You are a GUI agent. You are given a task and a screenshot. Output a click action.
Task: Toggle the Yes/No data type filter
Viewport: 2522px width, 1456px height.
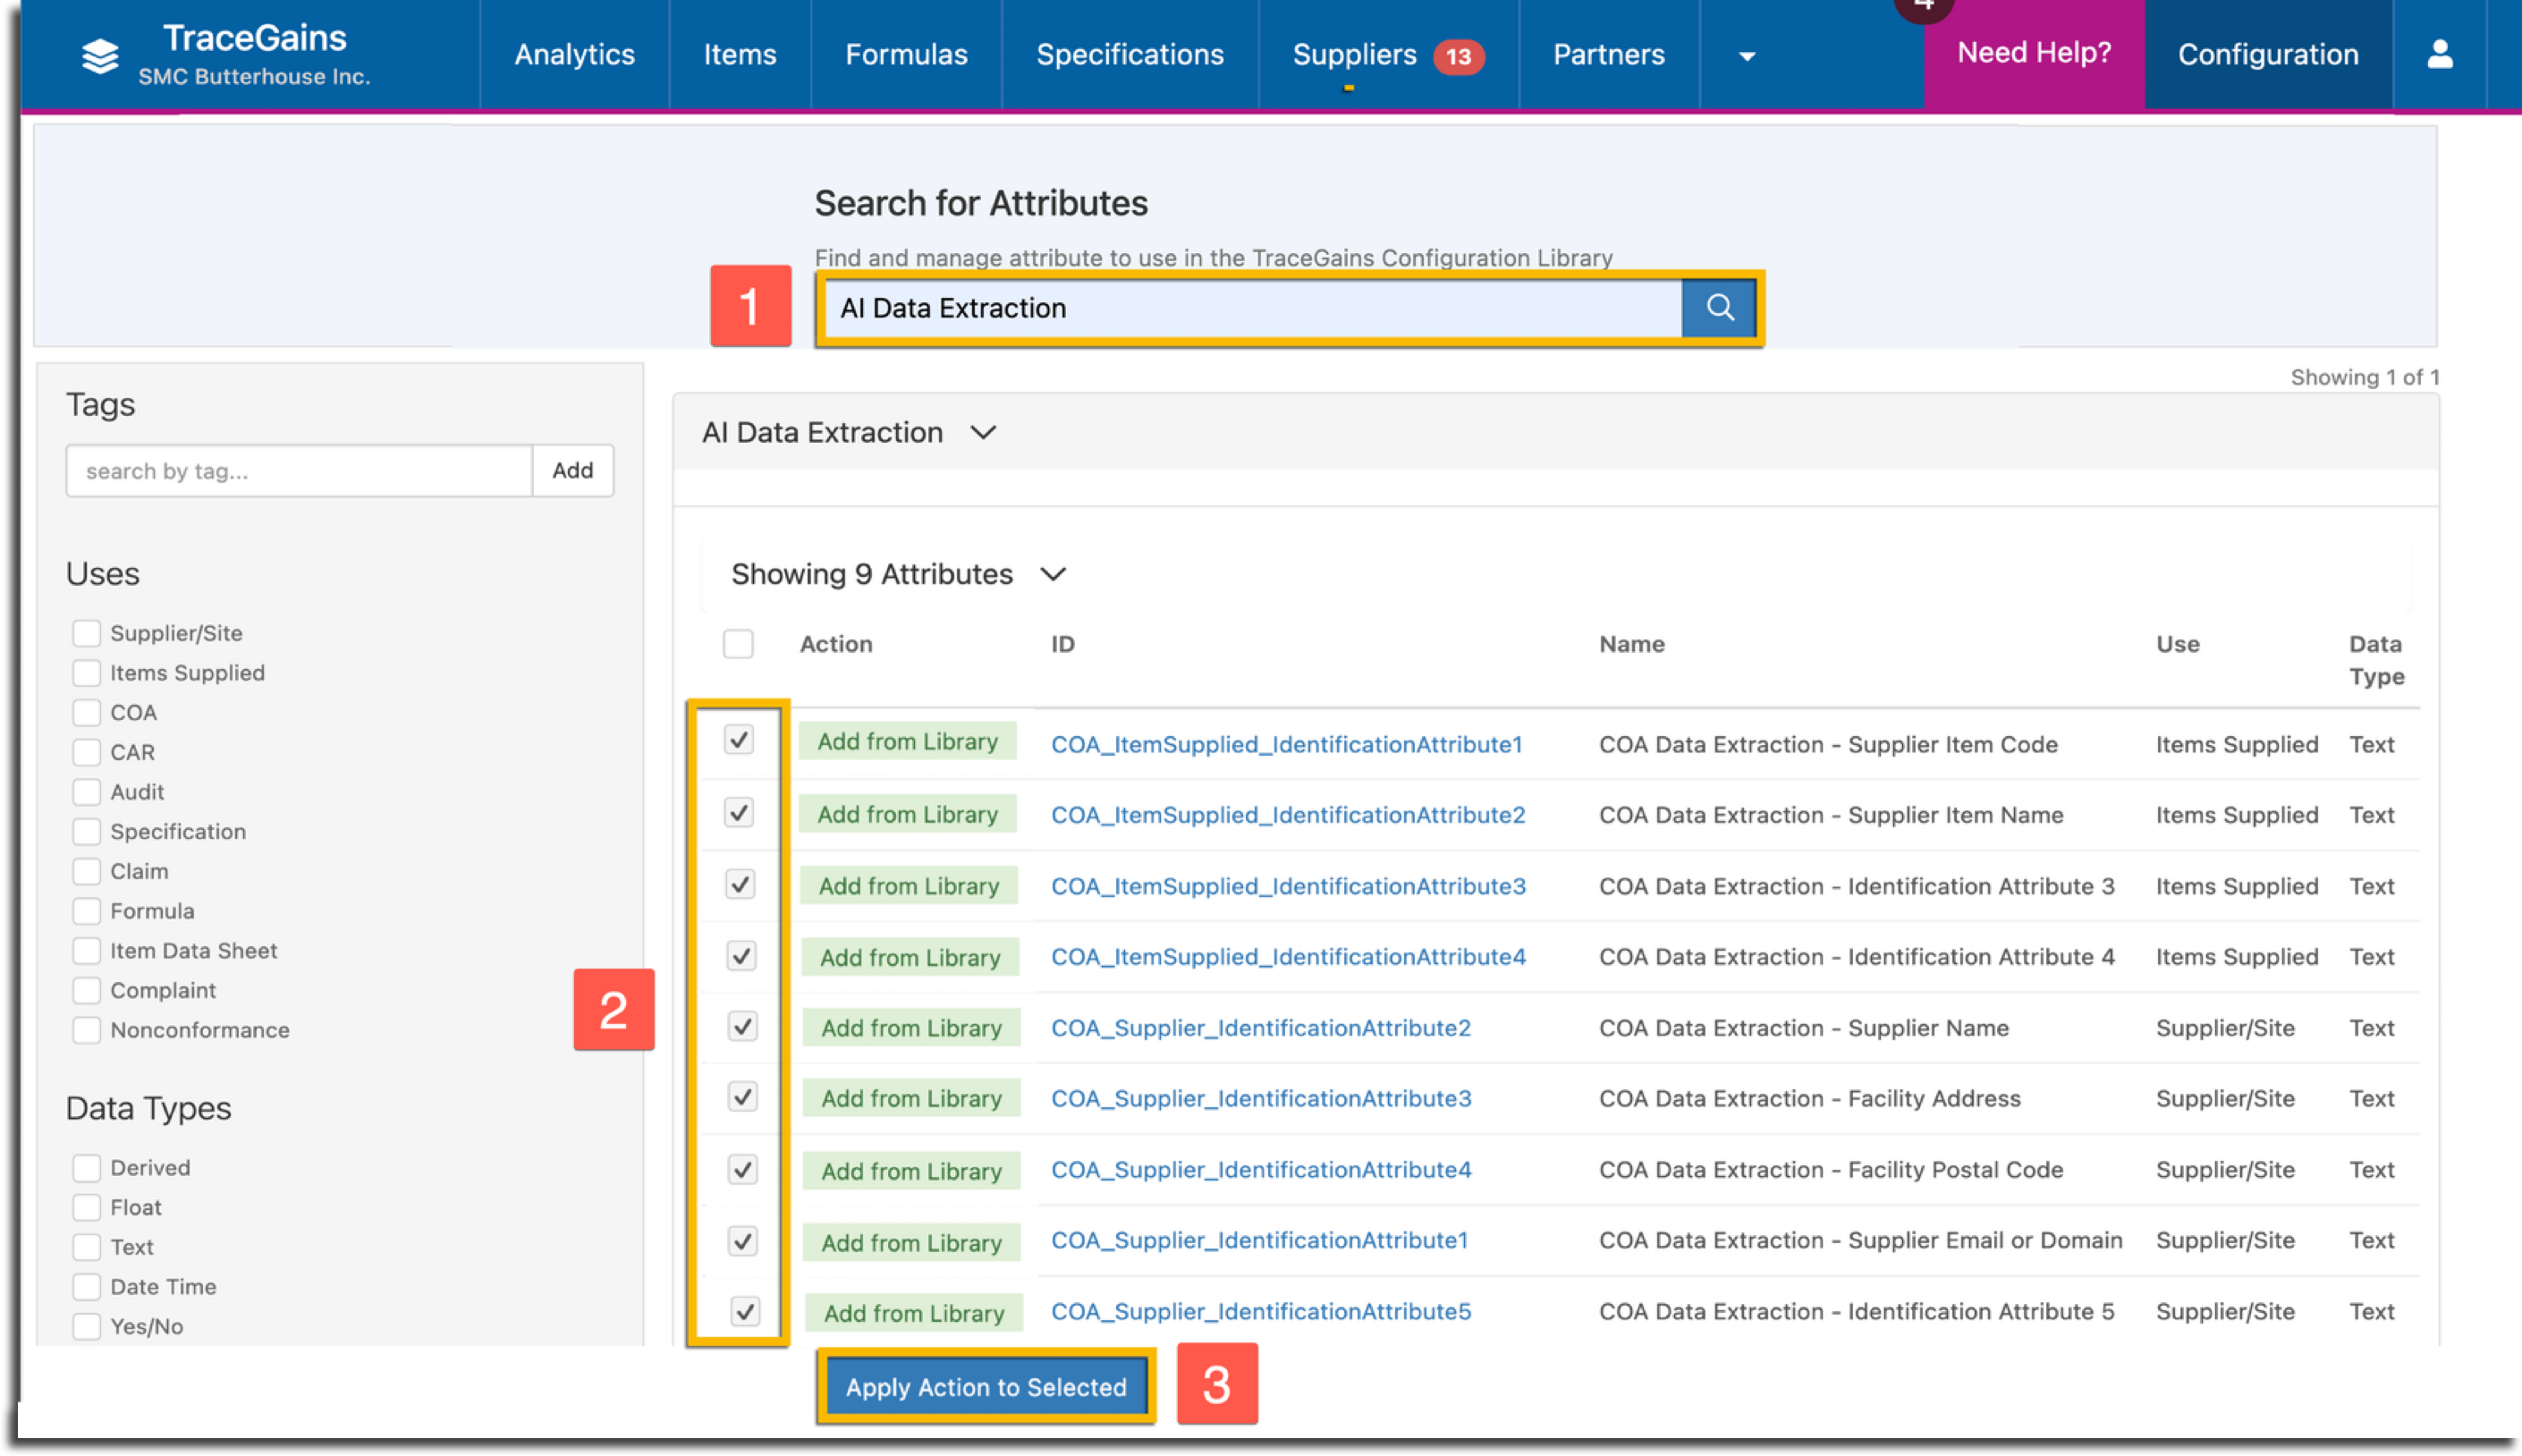point(87,1326)
